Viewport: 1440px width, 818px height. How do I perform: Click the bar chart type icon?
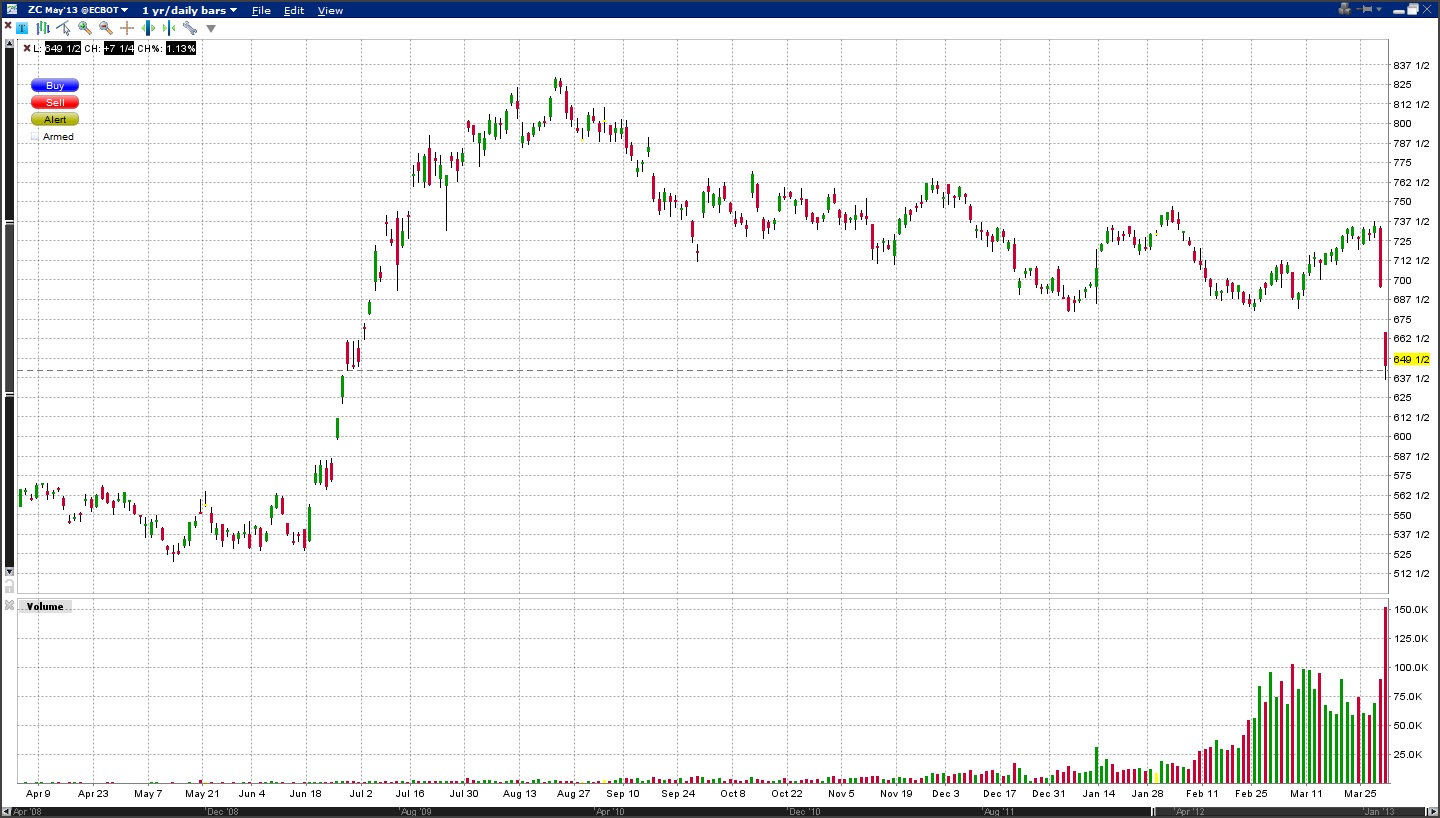42,28
